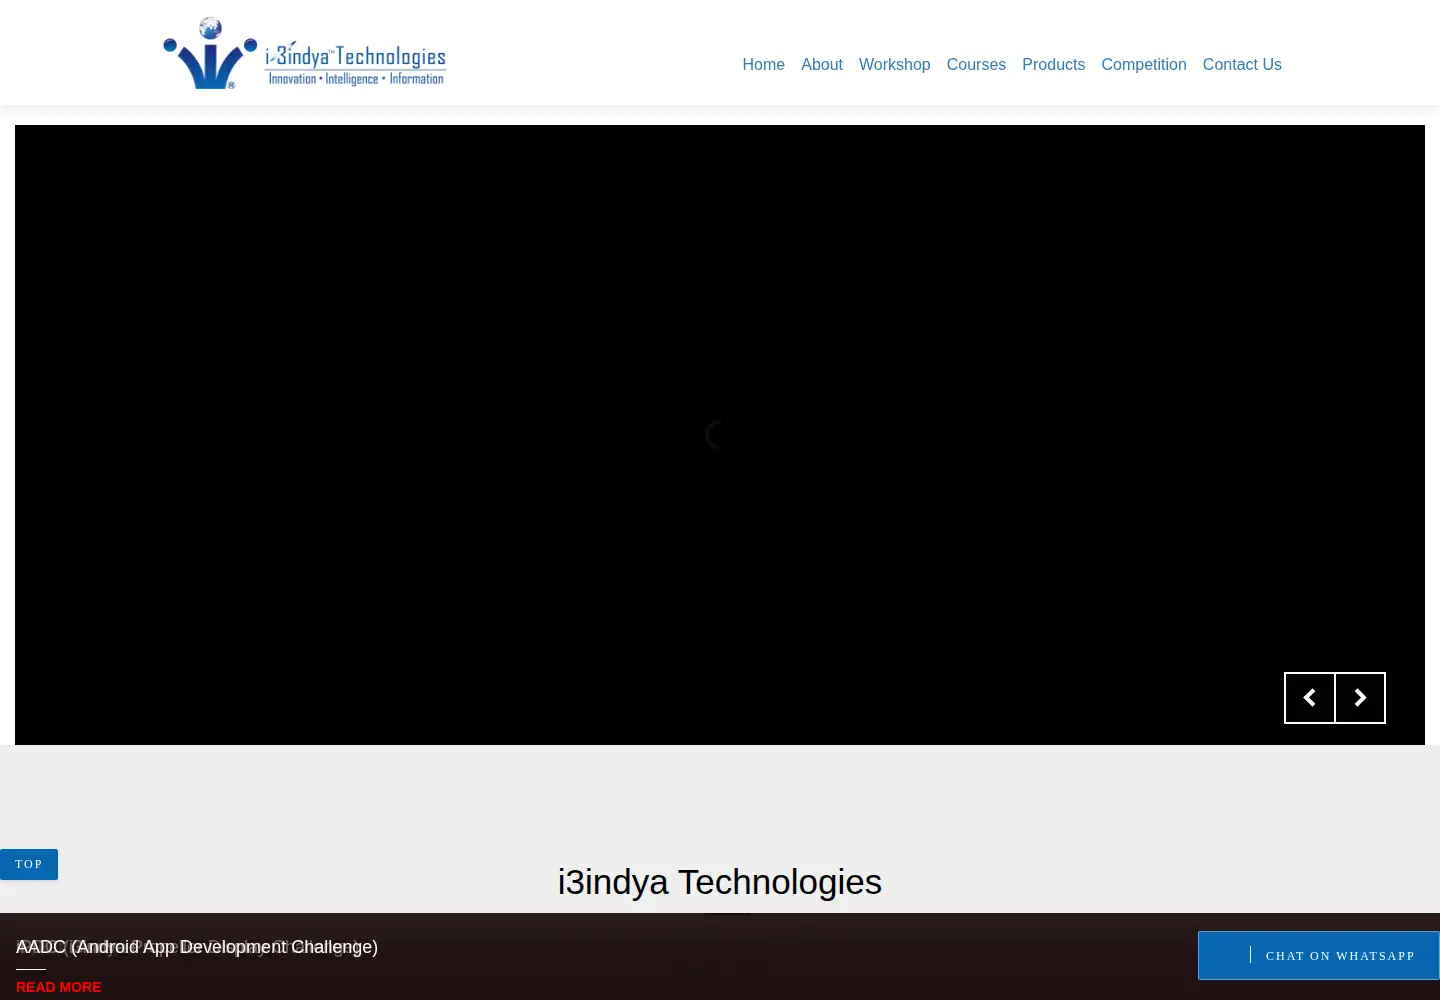Open the Home menu item
This screenshot has height=1000, width=1440.
click(763, 64)
